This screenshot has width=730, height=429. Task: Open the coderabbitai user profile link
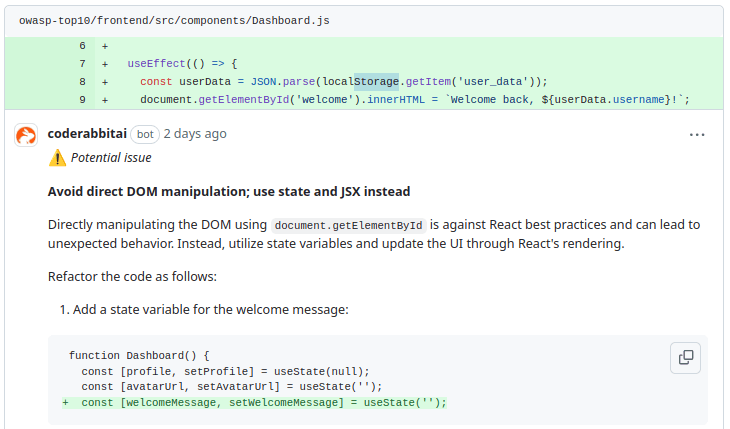[x=88, y=134]
